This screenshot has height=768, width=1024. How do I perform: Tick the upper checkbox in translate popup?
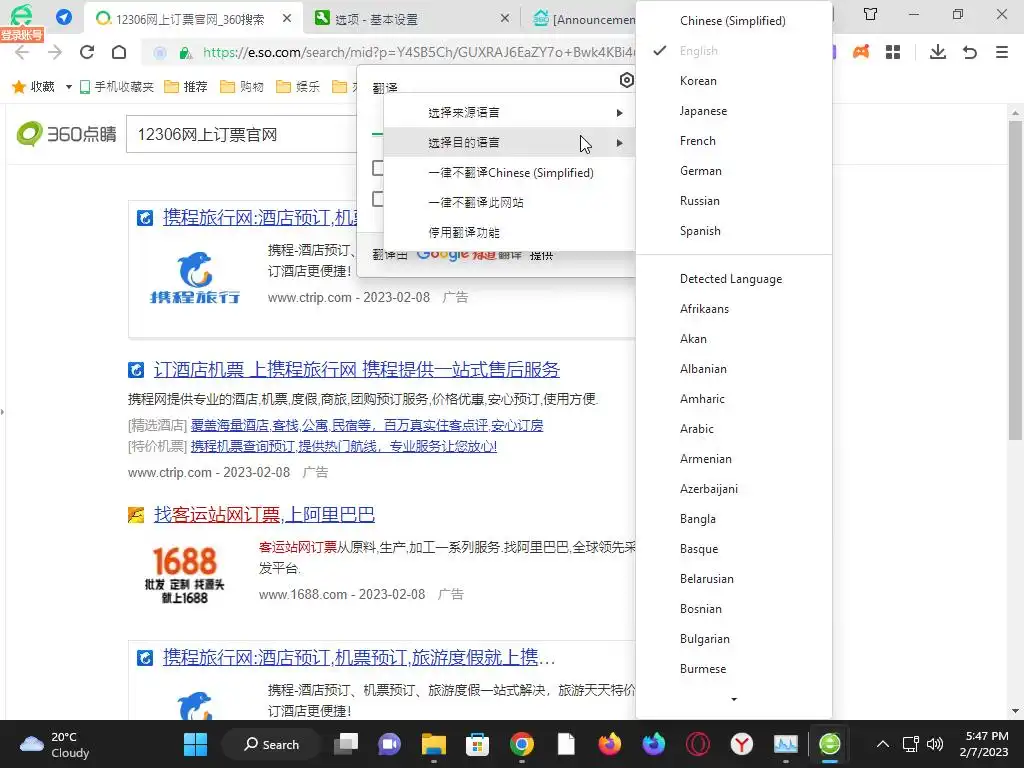(x=377, y=168)
